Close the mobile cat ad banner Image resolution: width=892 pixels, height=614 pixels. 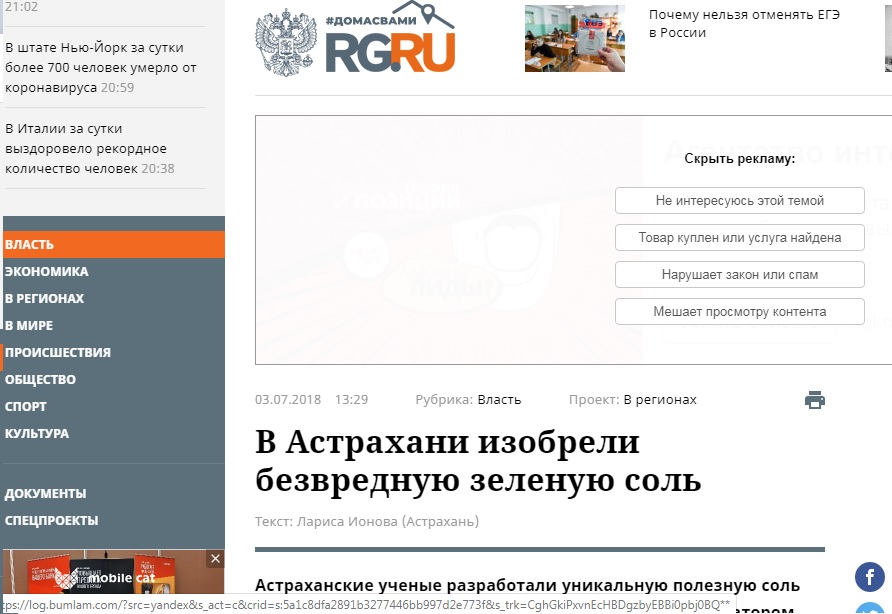click(215, 557)
